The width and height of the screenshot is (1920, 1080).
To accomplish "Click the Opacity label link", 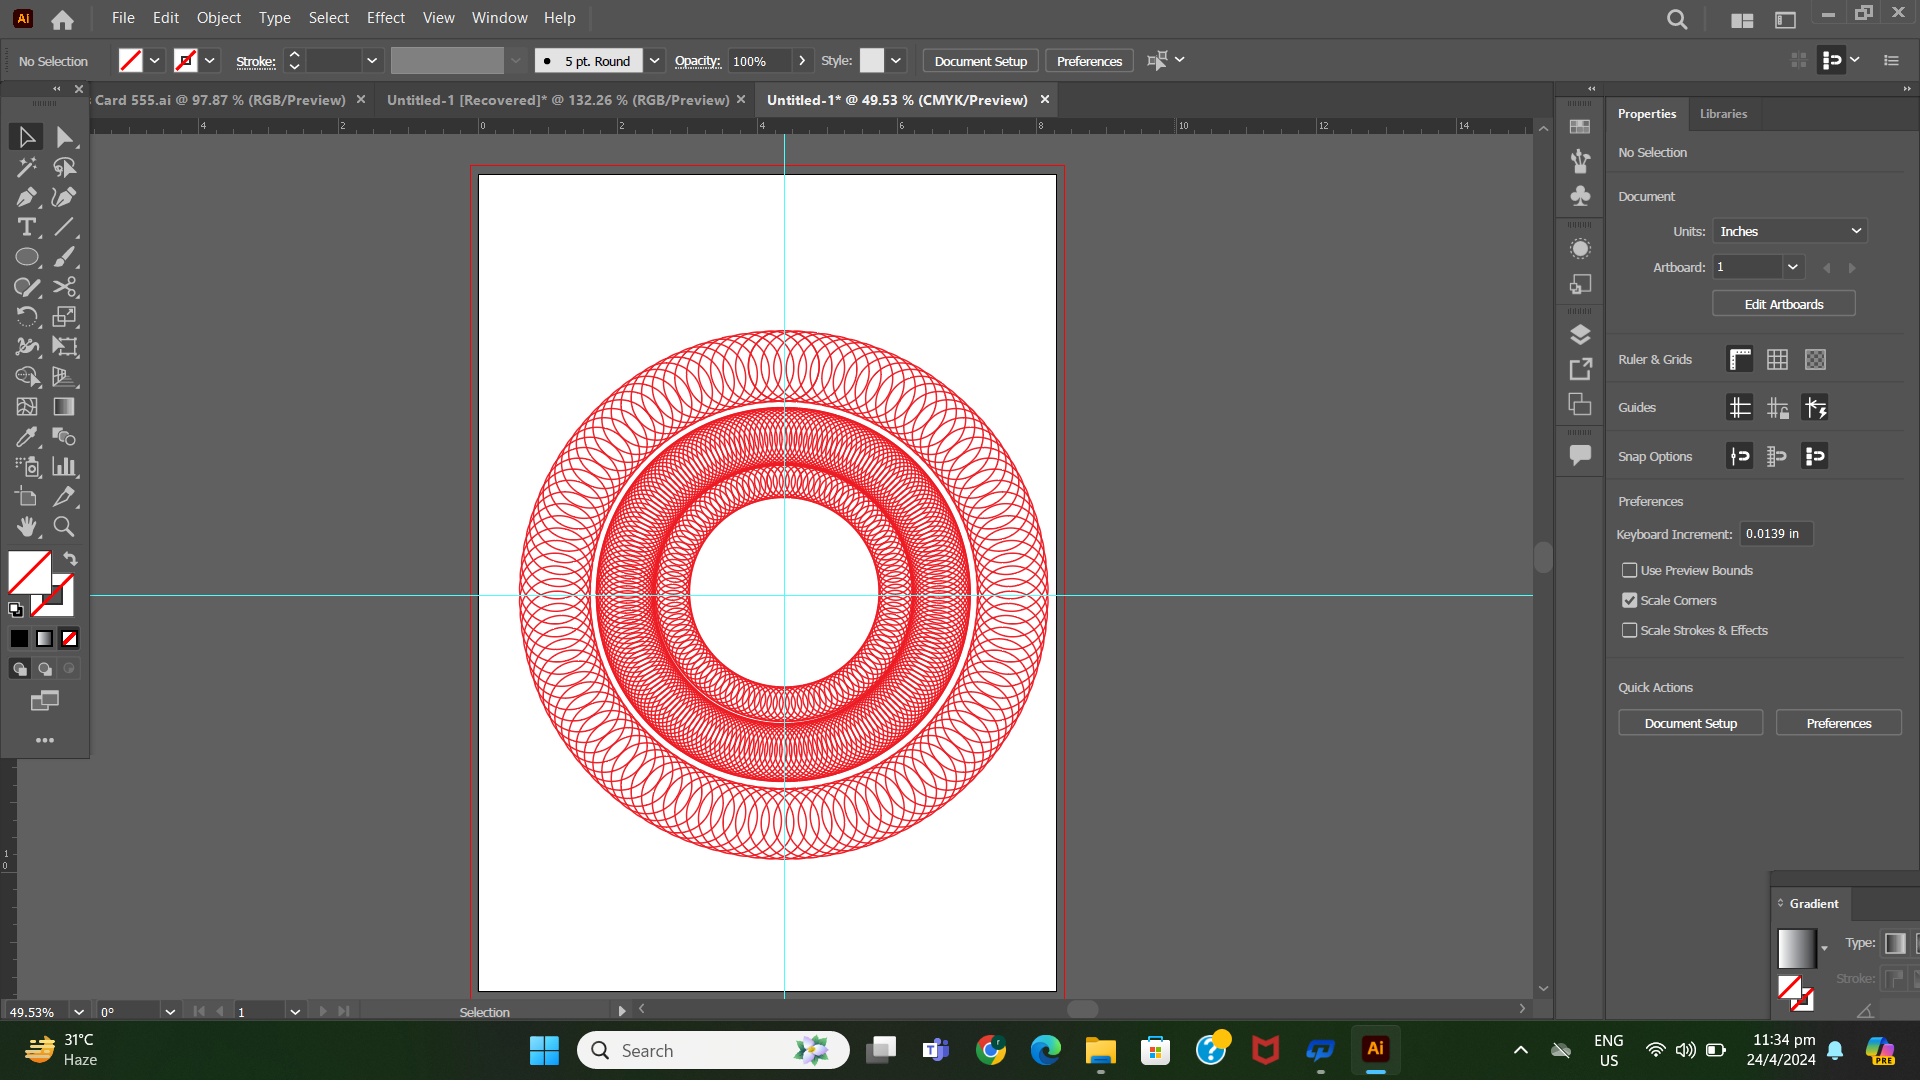I will coord(698,61).
